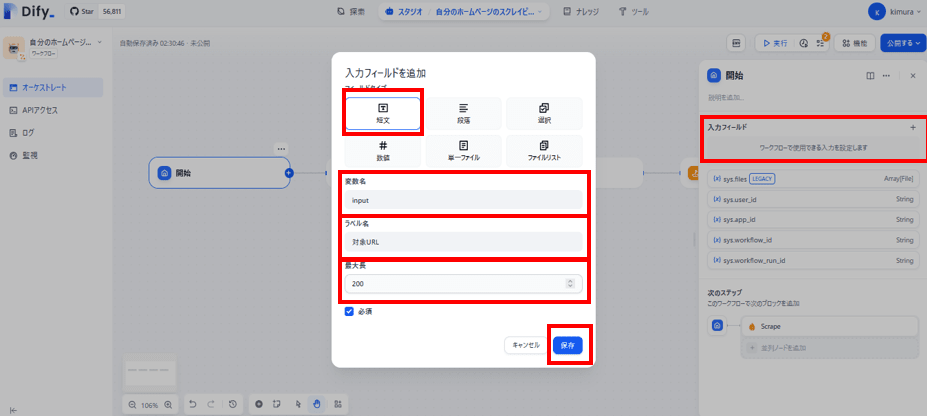Zoom out the canvas

[x=132, y=405]
